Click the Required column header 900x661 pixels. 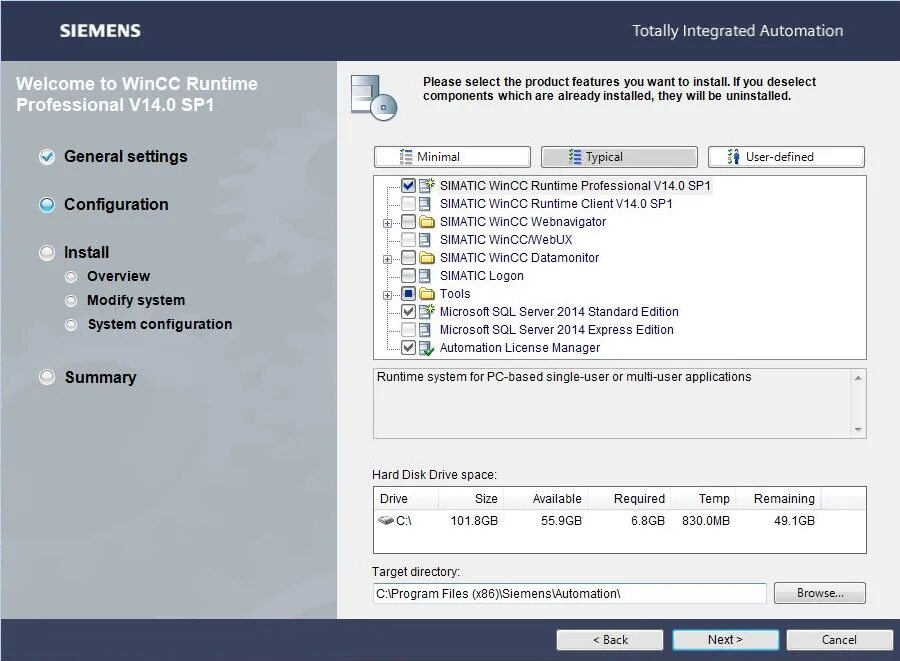coord(629,499)
